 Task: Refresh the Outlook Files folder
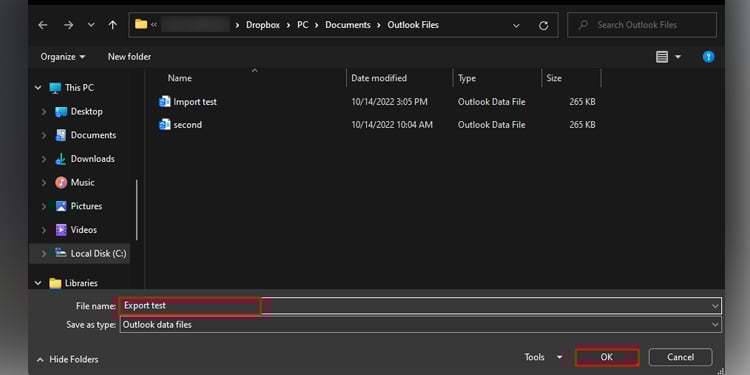pyautogui.click(x=543, y=25)
